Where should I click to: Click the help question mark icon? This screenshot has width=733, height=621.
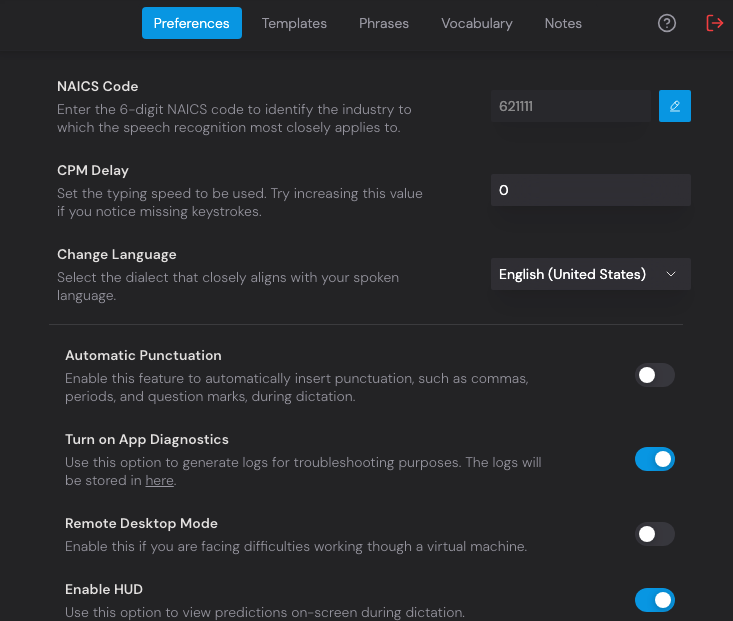click(x=667, y=23)
